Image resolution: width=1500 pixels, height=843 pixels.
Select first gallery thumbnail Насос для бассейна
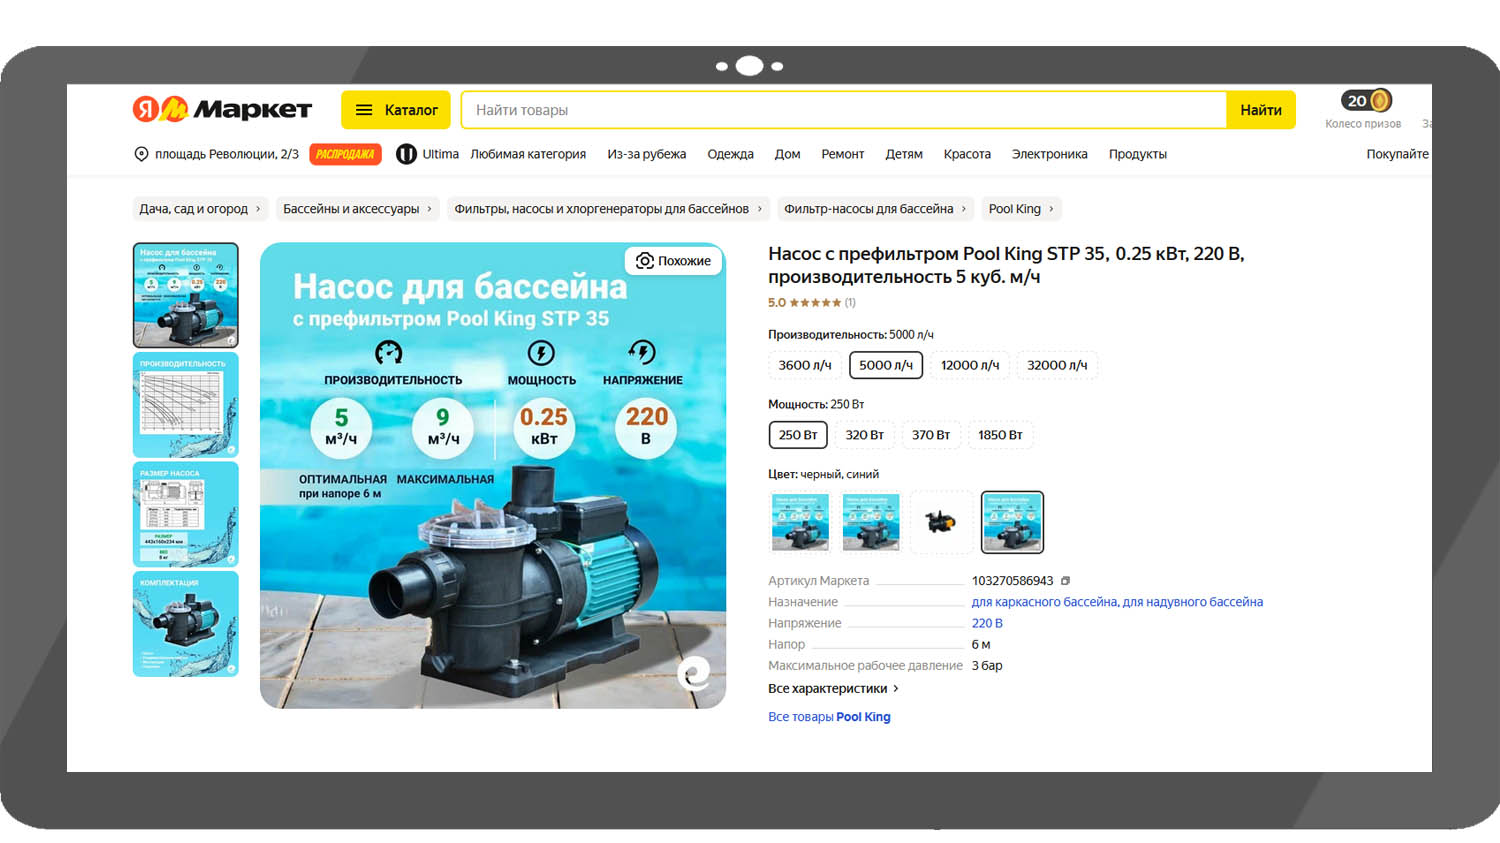186,295
